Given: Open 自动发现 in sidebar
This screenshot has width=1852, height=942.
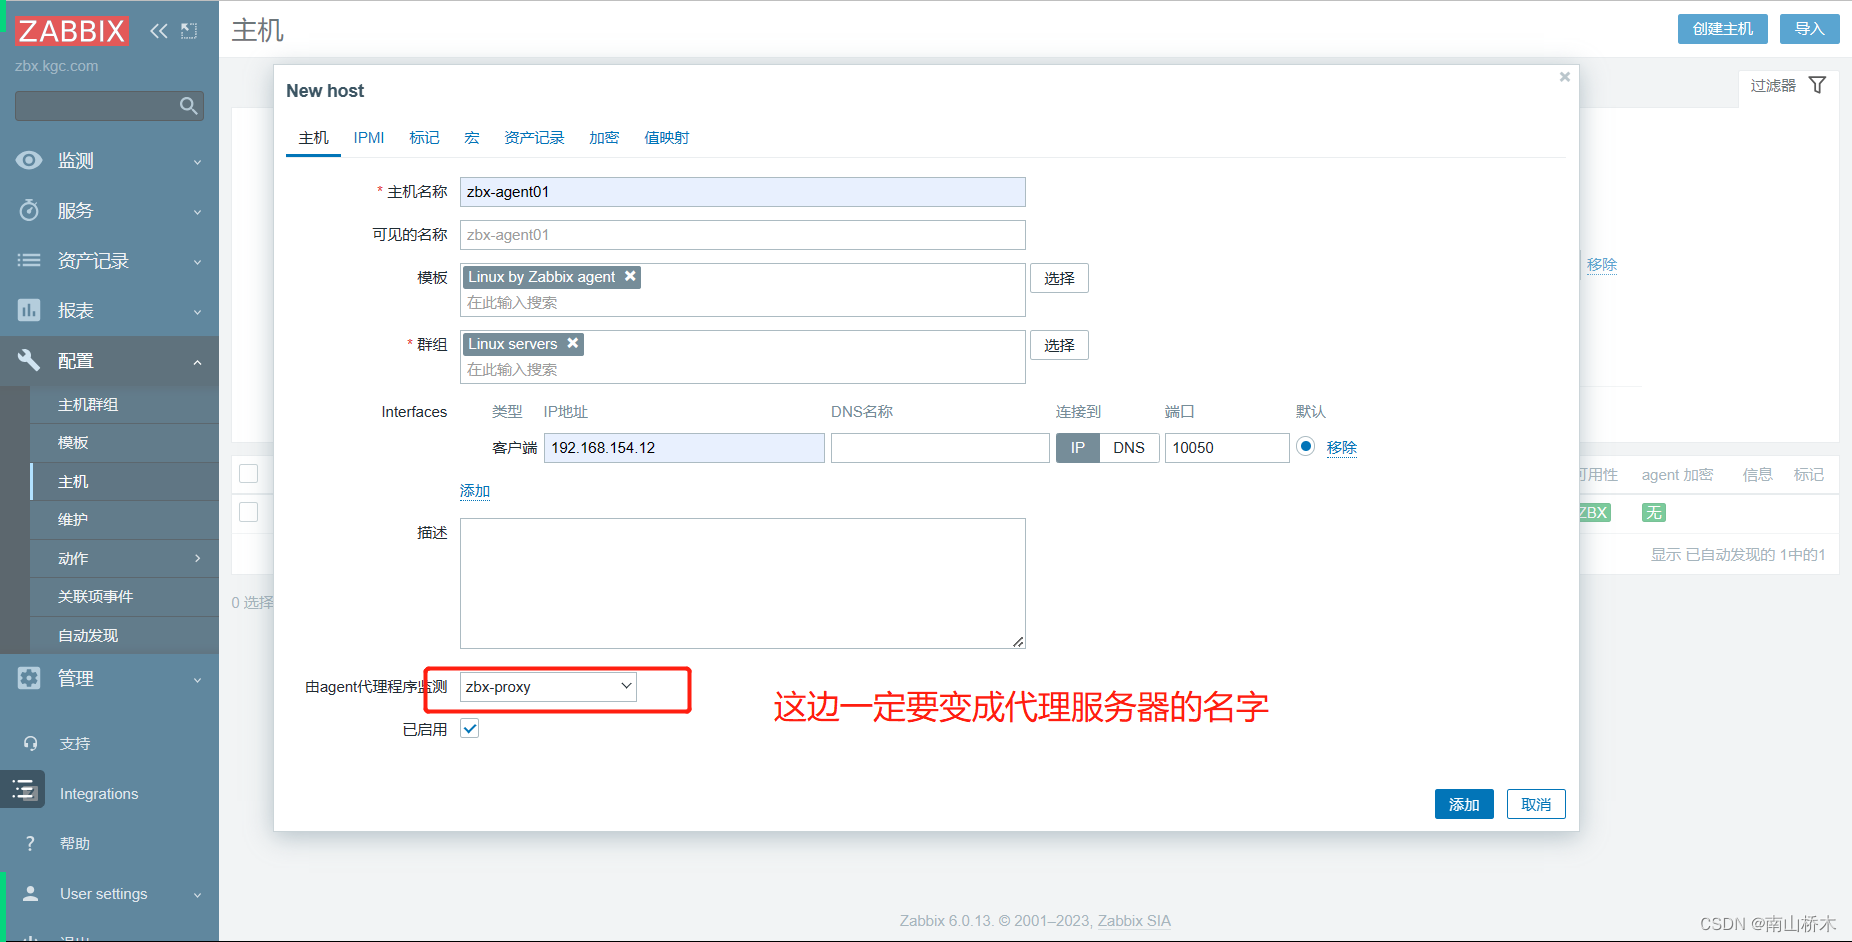Looking at the screenshot, I should tap(124, 635).
